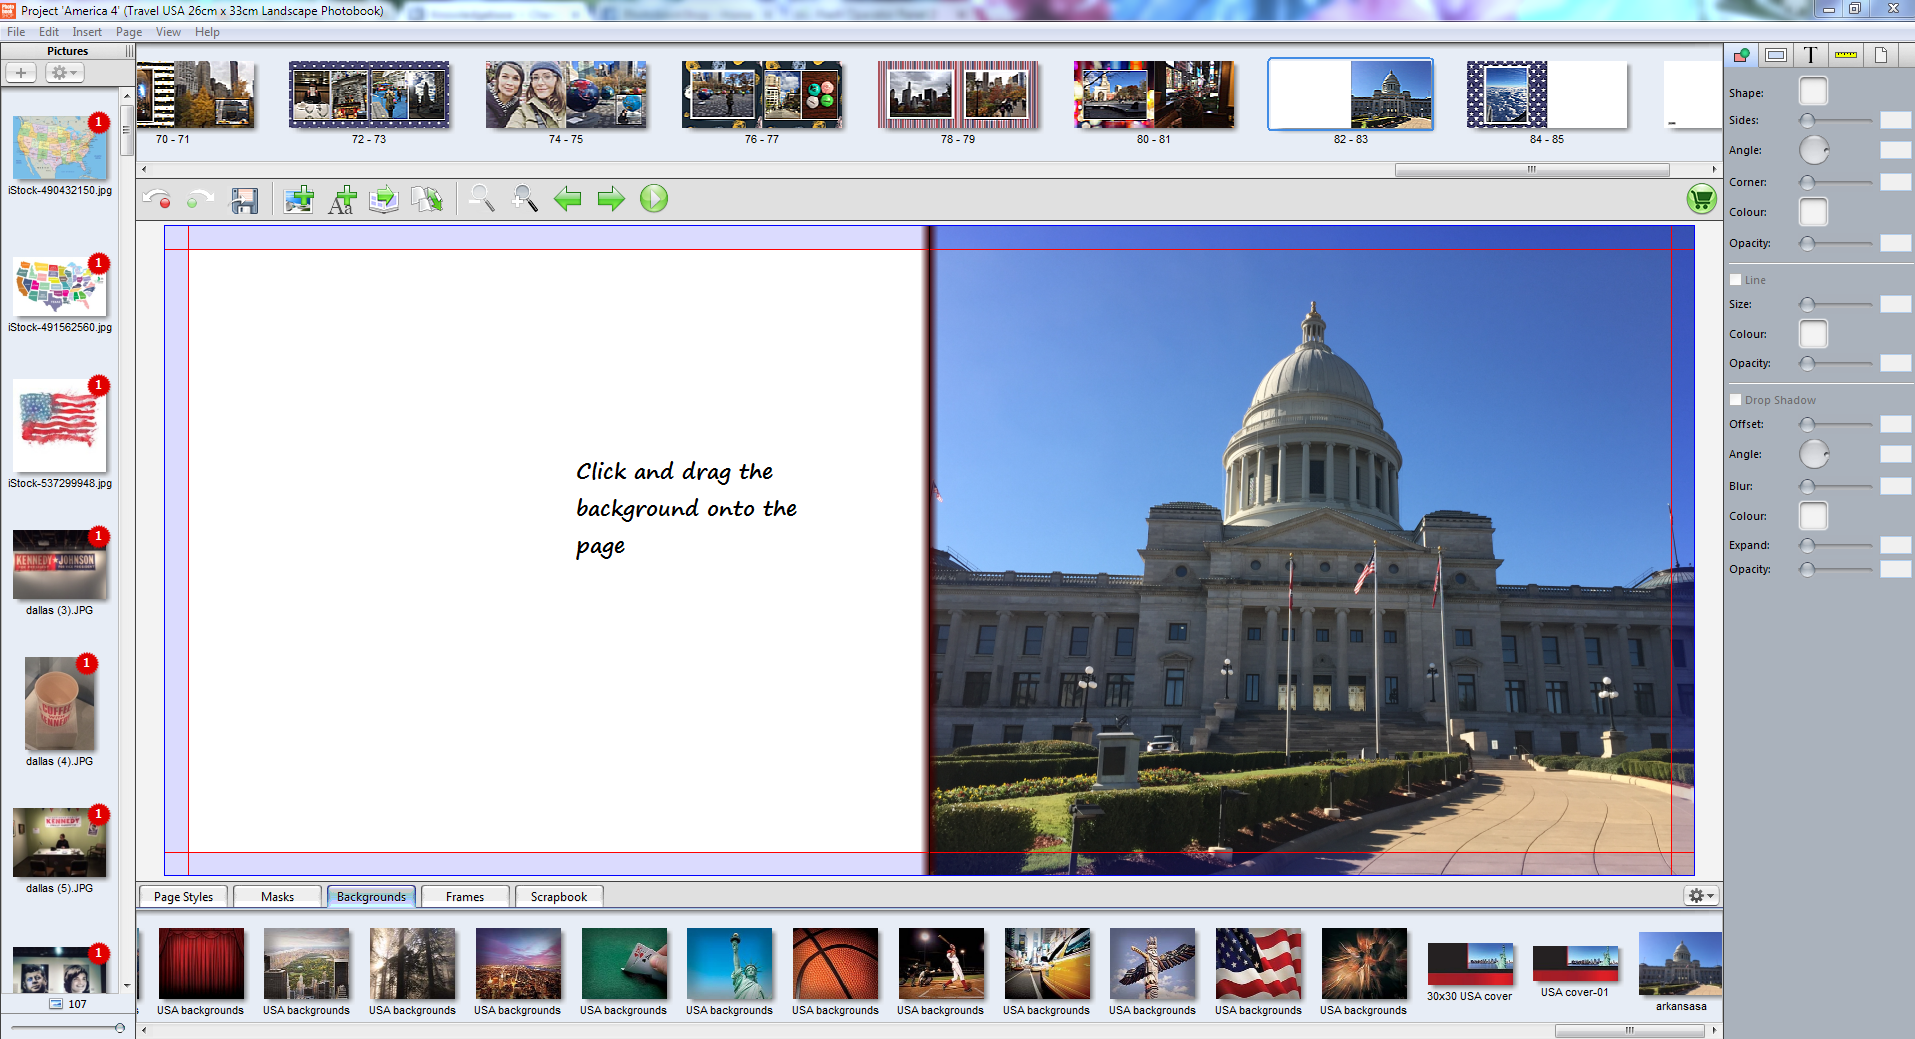Click the zoom in magnifier icon
This screenshot has height=1039, width=1915.
tap(524, 199)
